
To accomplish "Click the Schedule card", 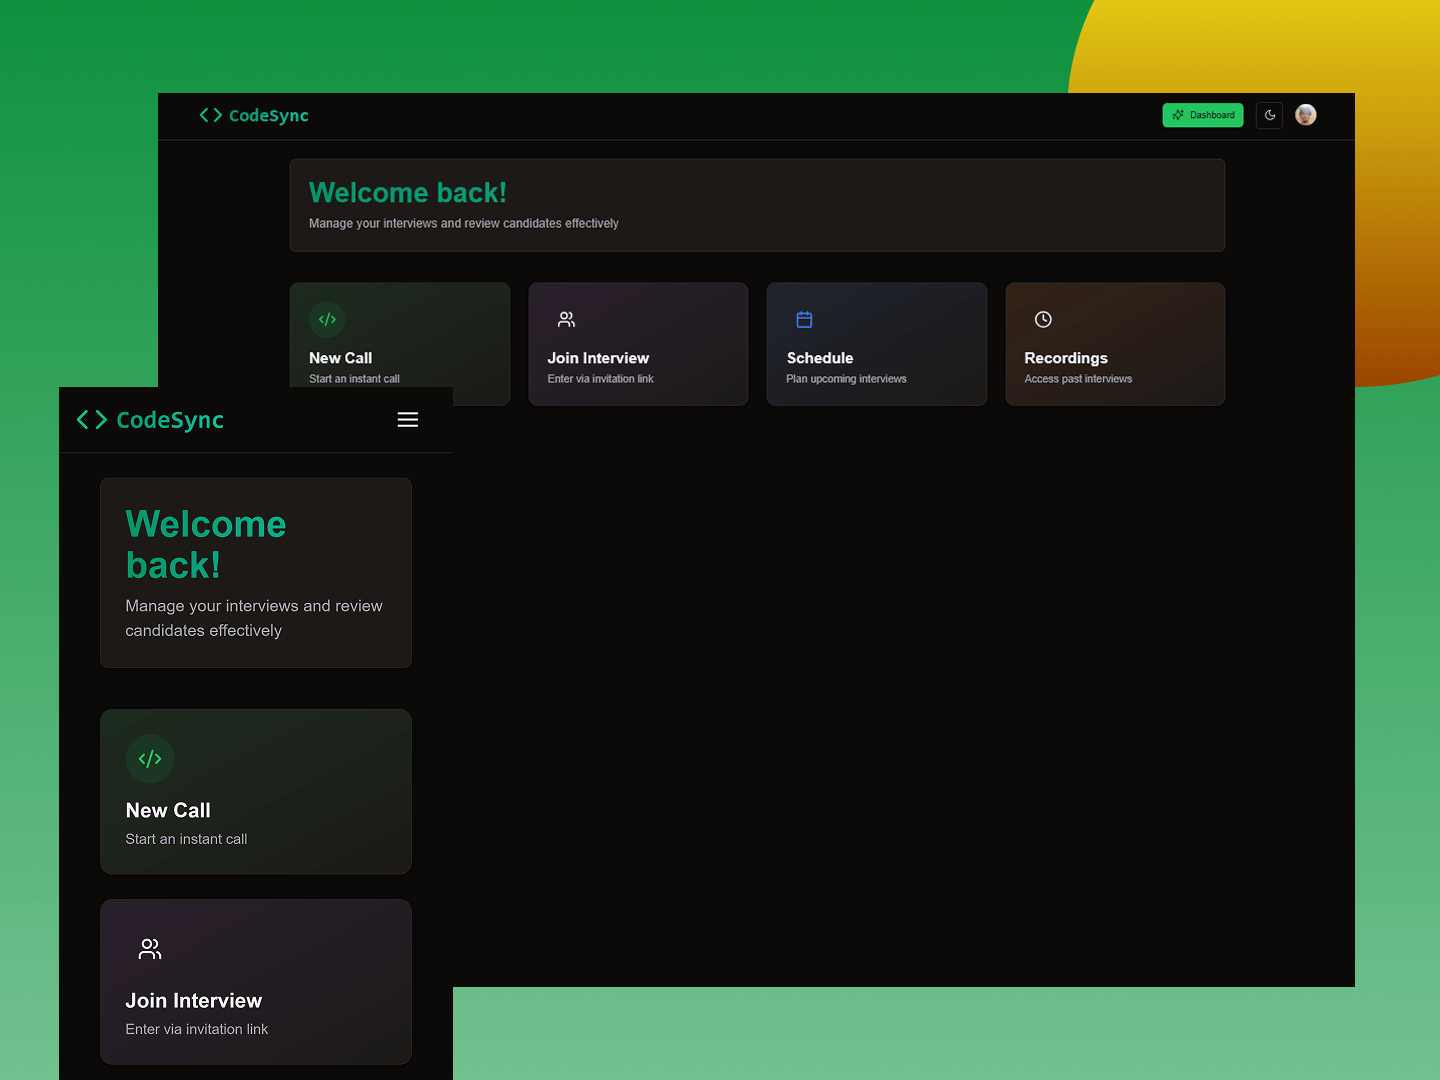I will [x=876, y=344].
